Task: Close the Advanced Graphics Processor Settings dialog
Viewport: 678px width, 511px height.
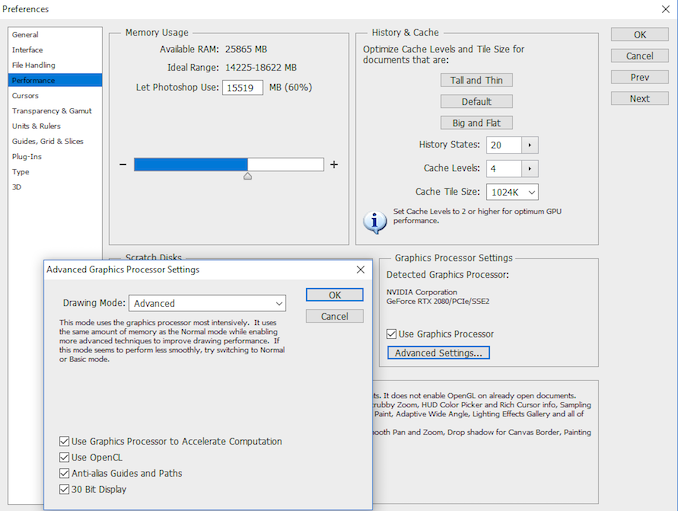Action: click(361, 270)
